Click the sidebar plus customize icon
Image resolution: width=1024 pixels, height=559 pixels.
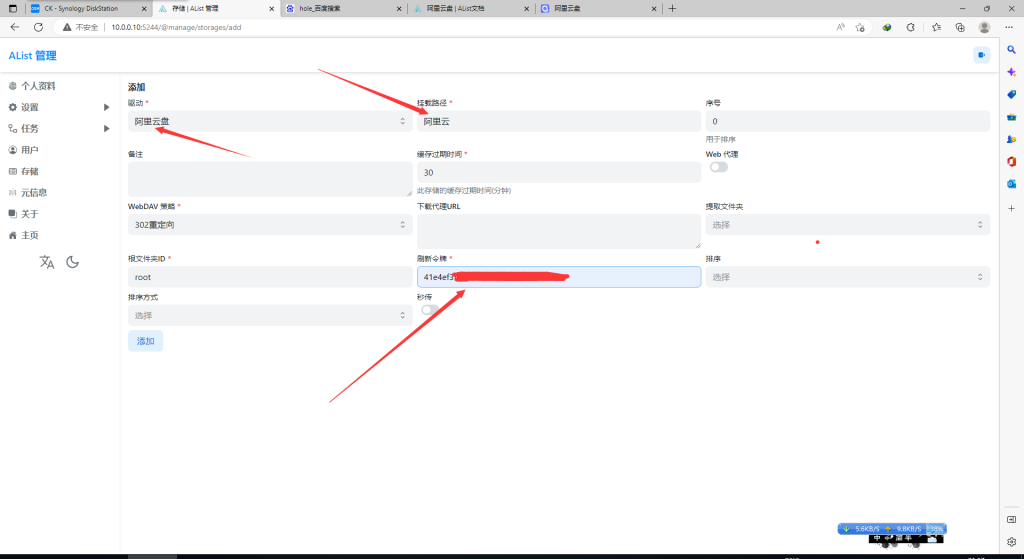[1012, 208]
